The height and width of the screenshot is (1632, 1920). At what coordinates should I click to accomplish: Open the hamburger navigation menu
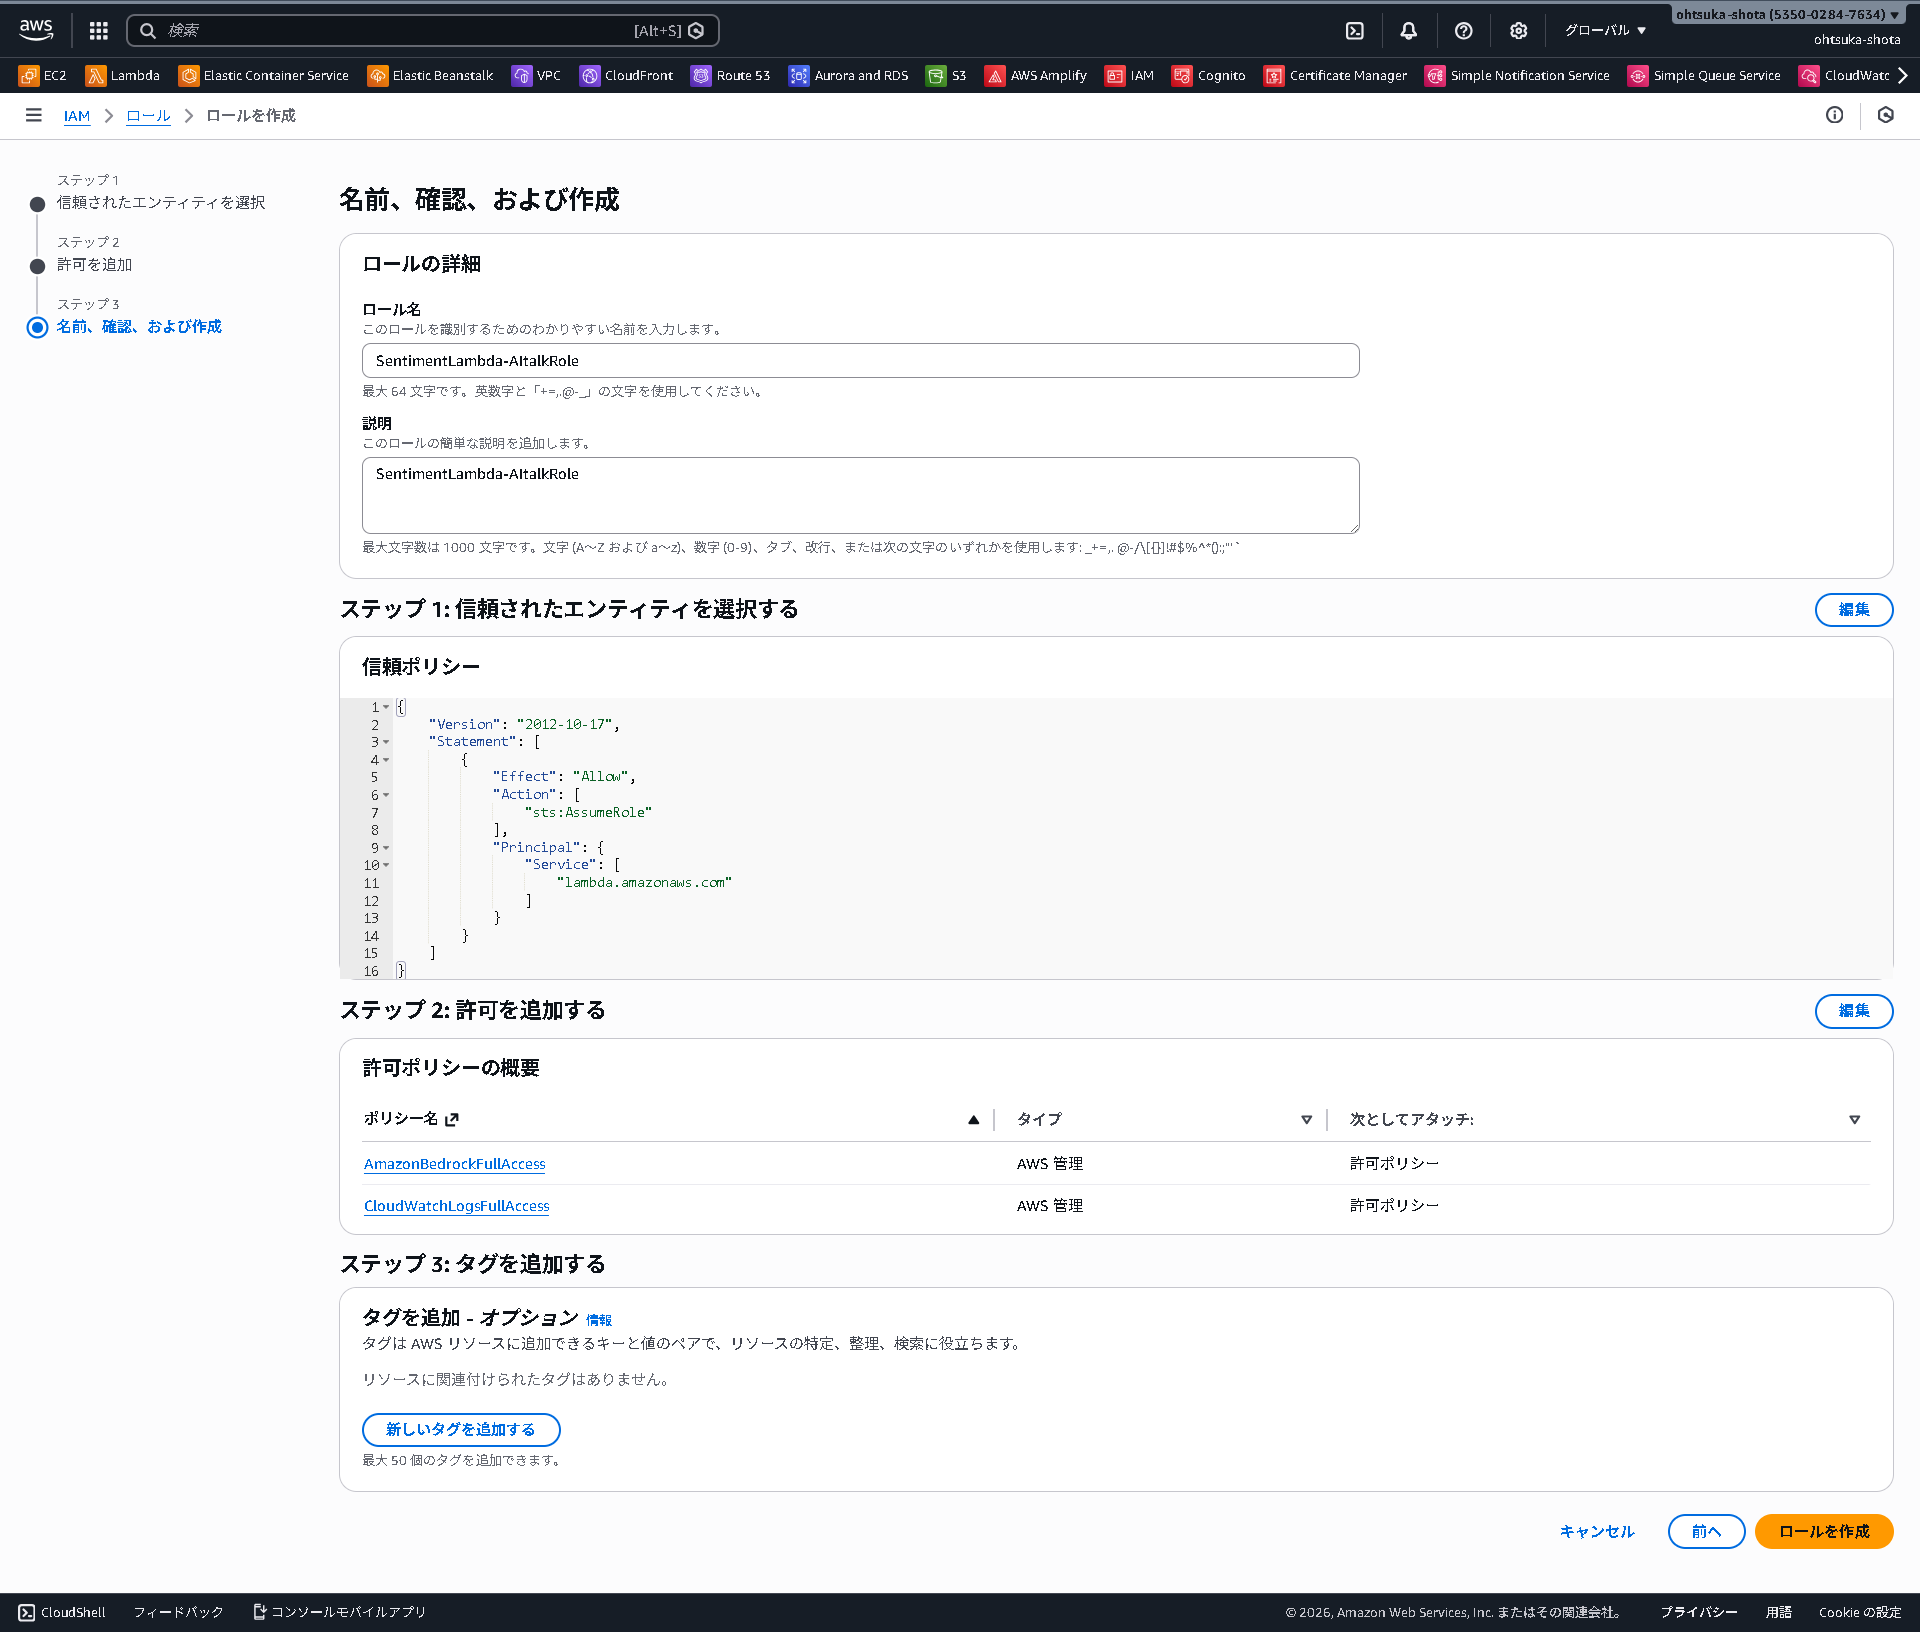(33, 115)
